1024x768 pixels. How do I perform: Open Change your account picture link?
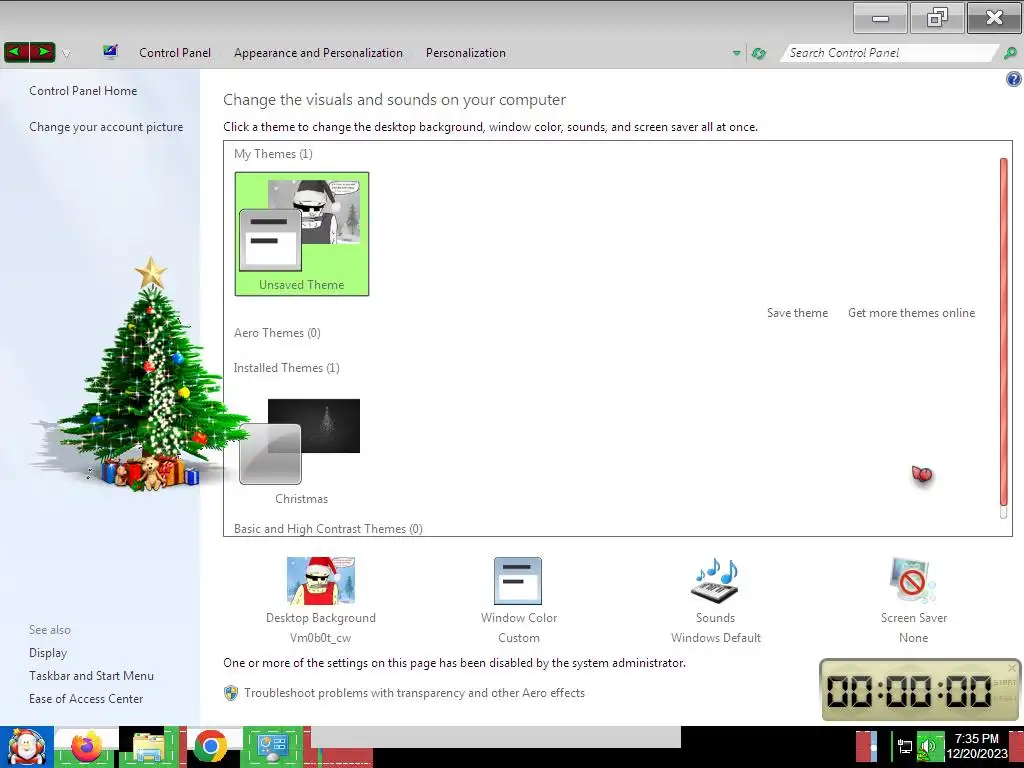(x=106, y=127)
